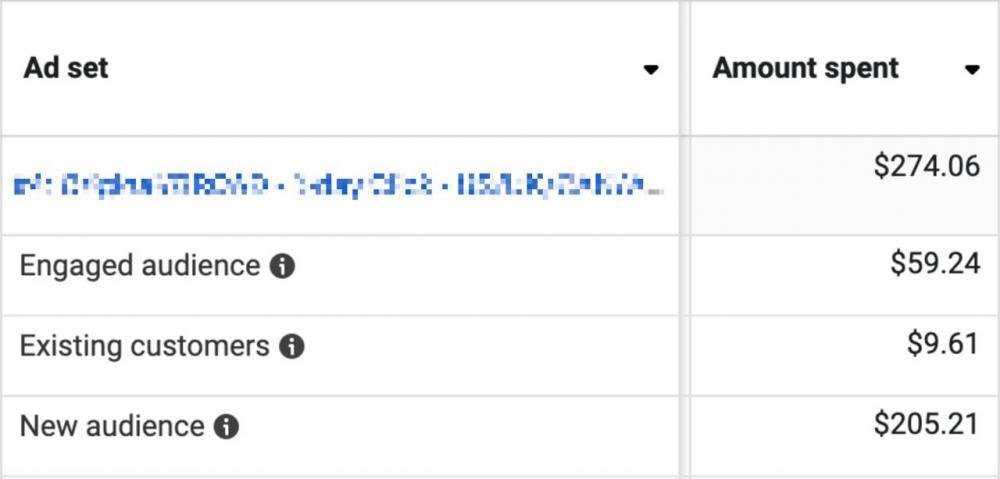Click blank space right of Existing customers icon
Image resolution: width=1000 pixels, height=479 pixels.
click(x=480, y=346)
